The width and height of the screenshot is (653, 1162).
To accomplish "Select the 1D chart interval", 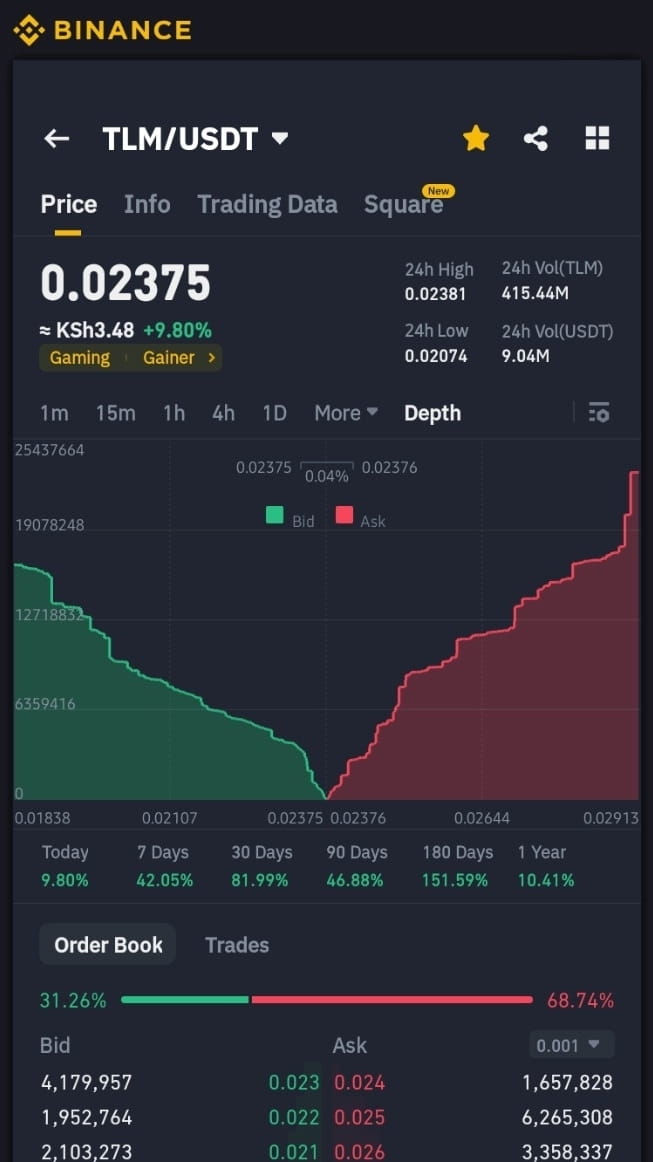I will click(x=274, y=413).
